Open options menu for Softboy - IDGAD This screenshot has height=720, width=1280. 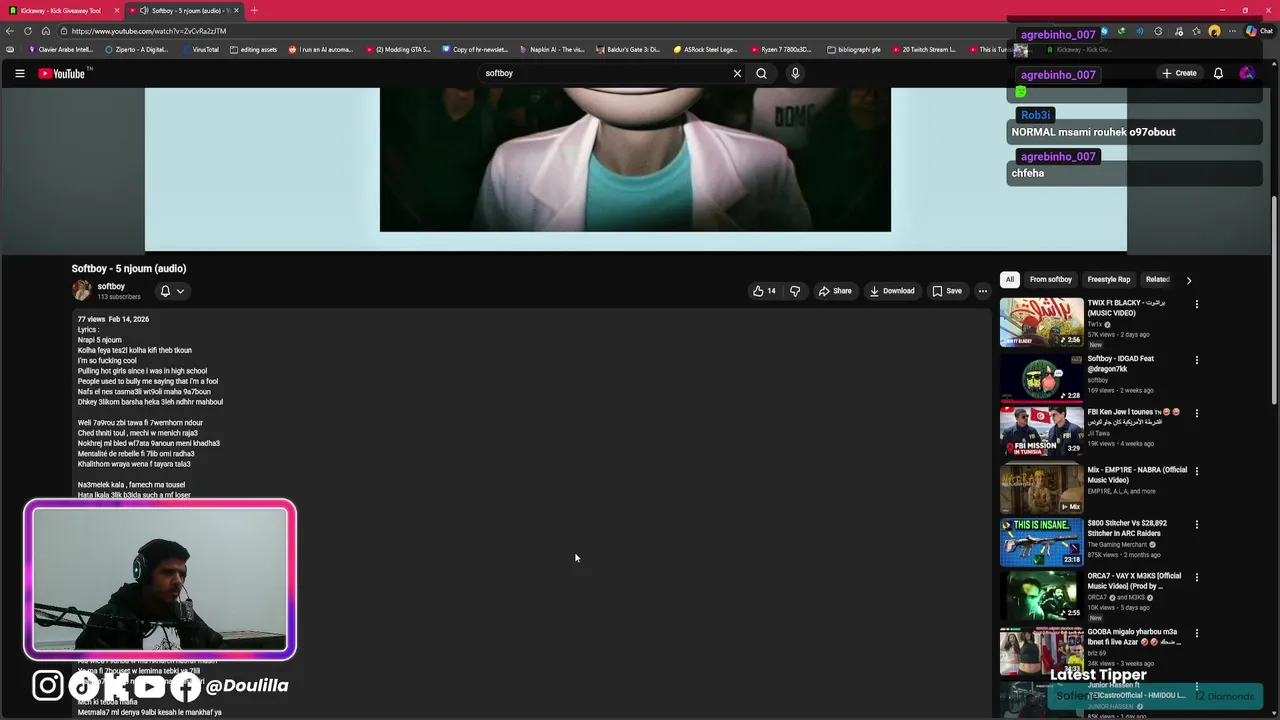click(x=1197, y=360)
